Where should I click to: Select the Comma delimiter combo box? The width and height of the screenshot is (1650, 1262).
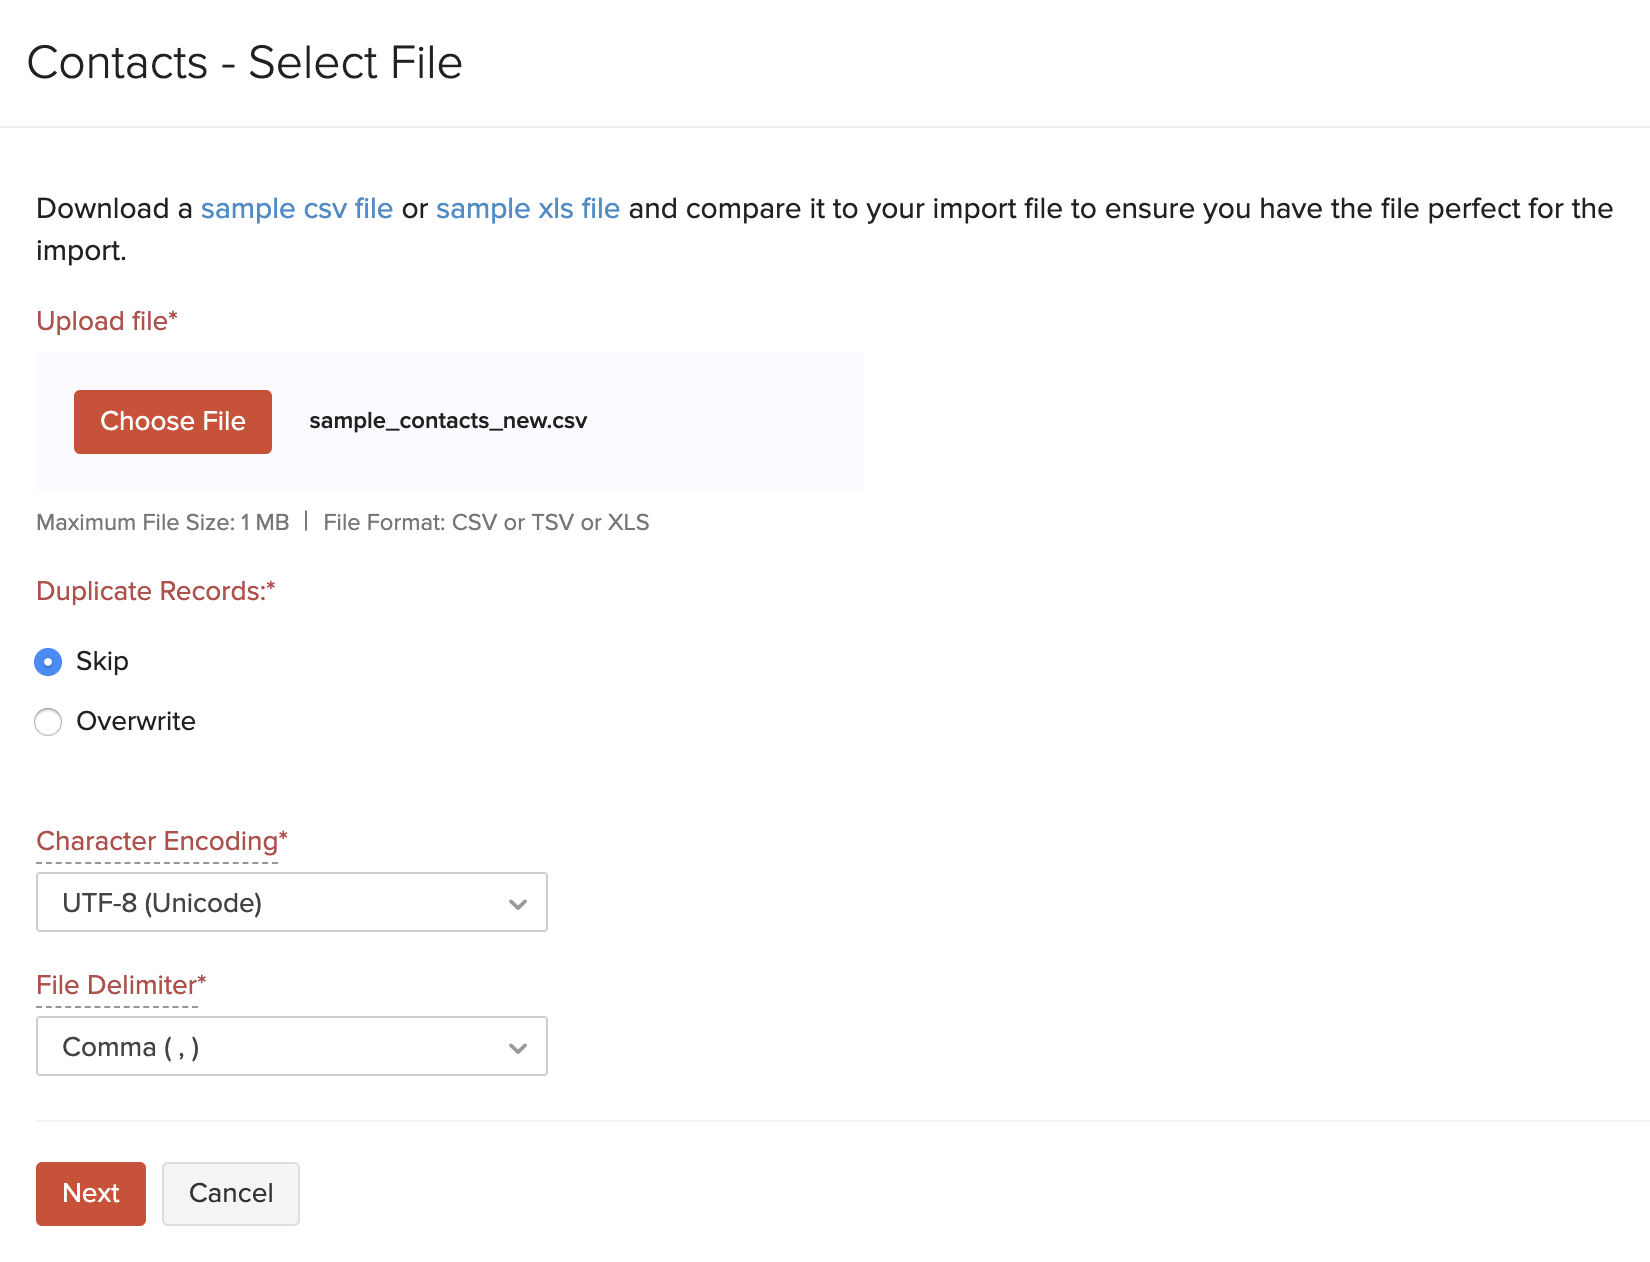coord(291,1046)
